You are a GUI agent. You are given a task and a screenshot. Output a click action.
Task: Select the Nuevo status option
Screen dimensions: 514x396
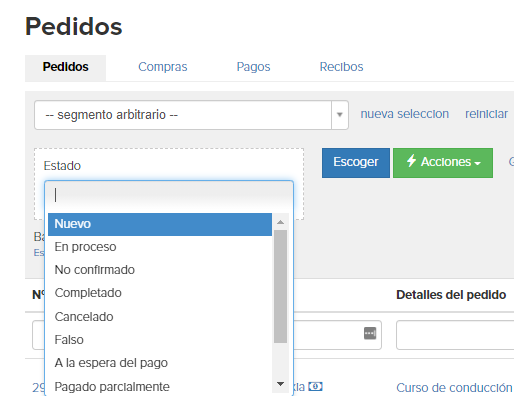pyautogui.click(x=160, y=224)
